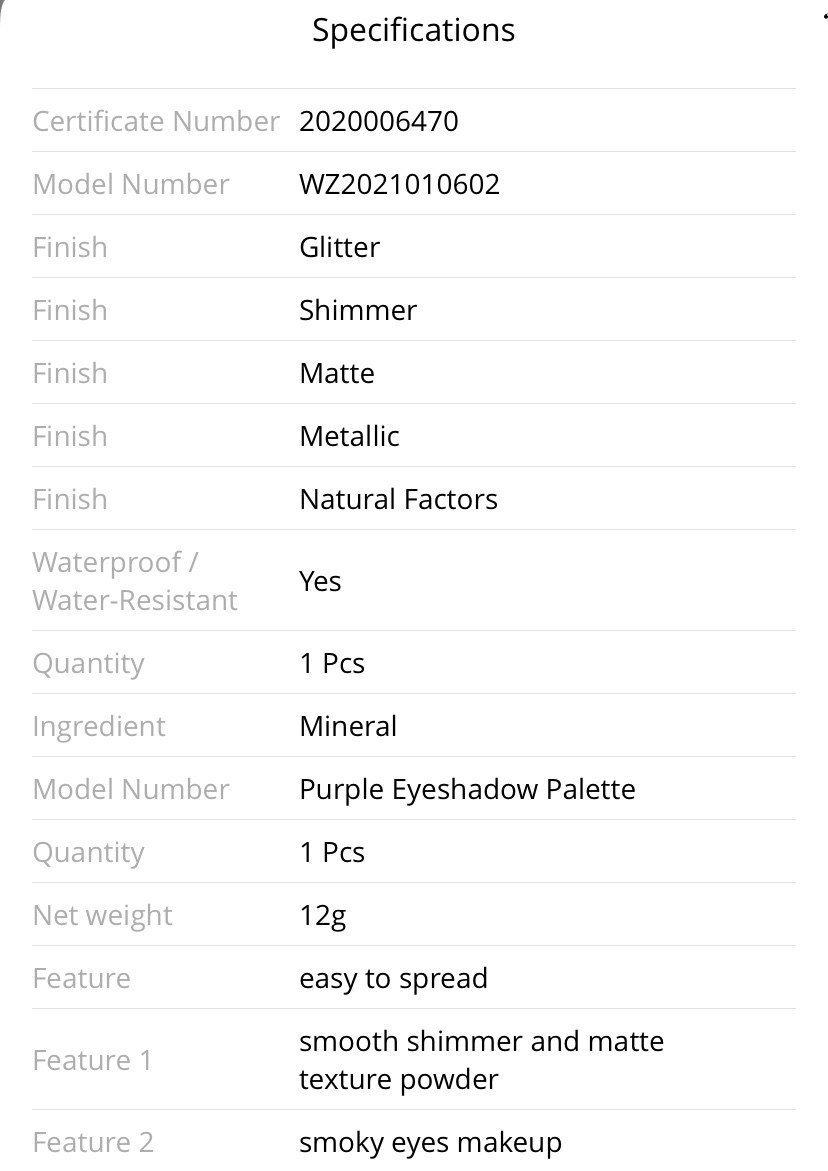Select the easy to spread feature
Image resolution: width=828 pixels, height=1171 pixels.
click(393, 978)
